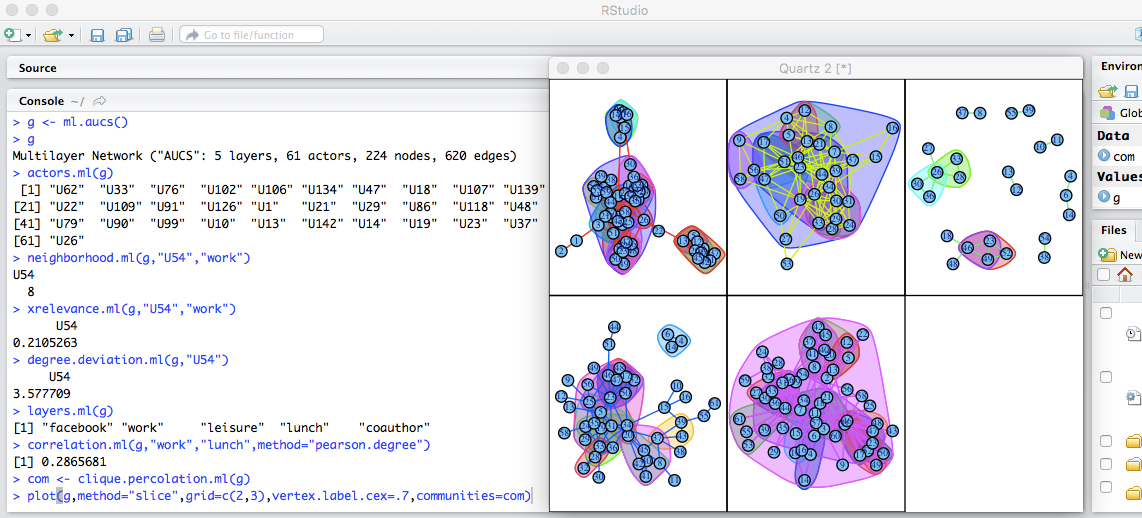Toggle the select-all files checkbox
This screenshot has width=1142, height=518.
tap(1104, 275)
